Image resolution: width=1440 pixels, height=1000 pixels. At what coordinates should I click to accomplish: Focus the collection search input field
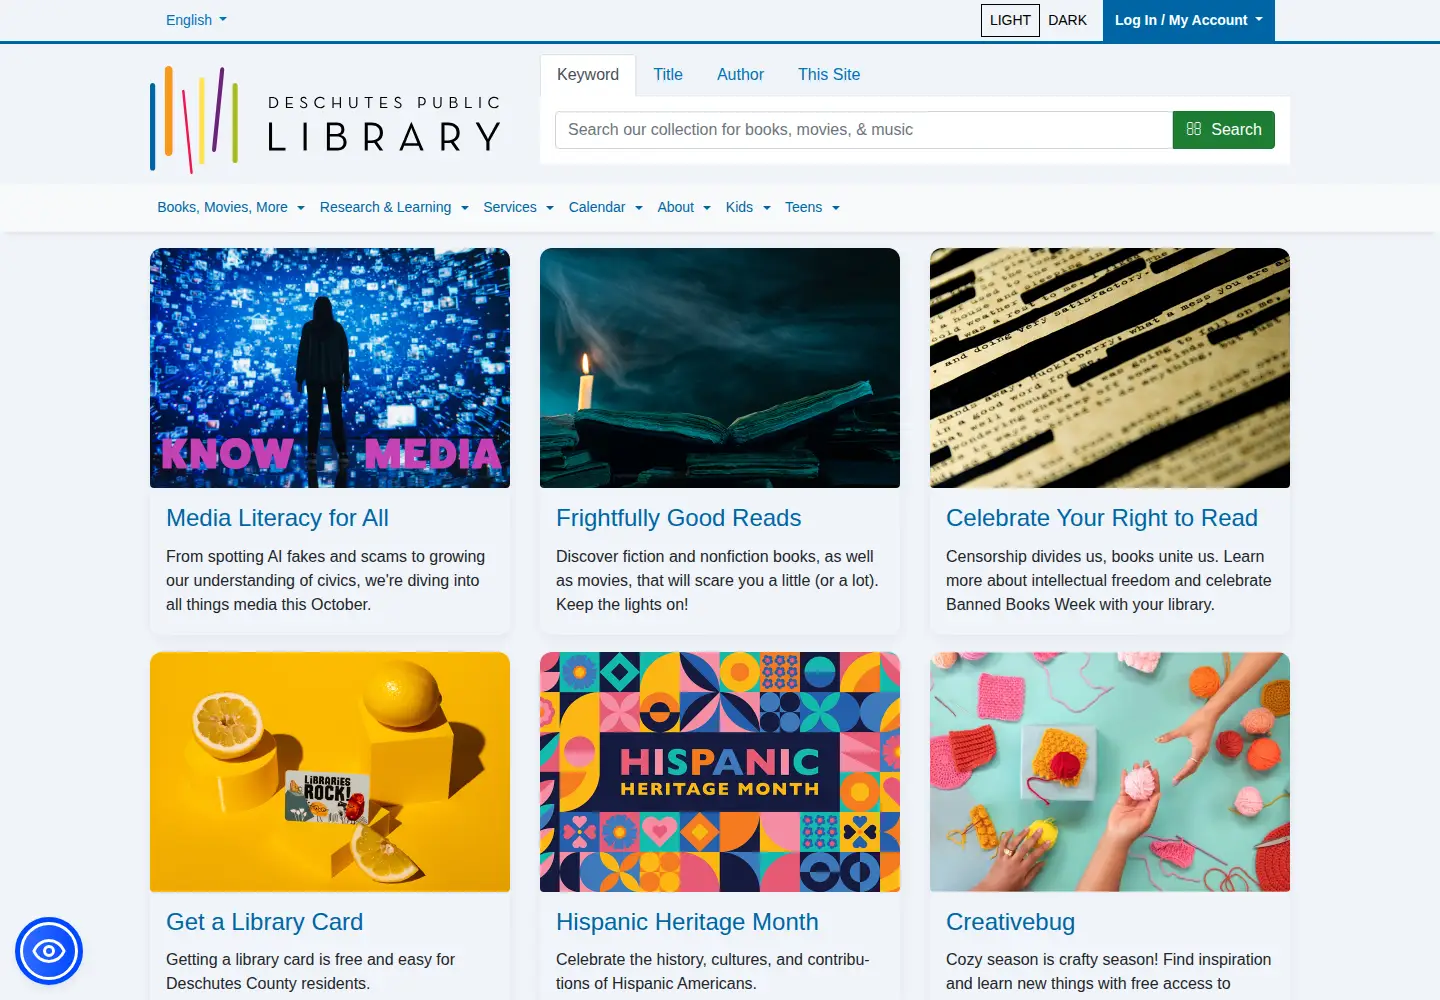[864, 130]
